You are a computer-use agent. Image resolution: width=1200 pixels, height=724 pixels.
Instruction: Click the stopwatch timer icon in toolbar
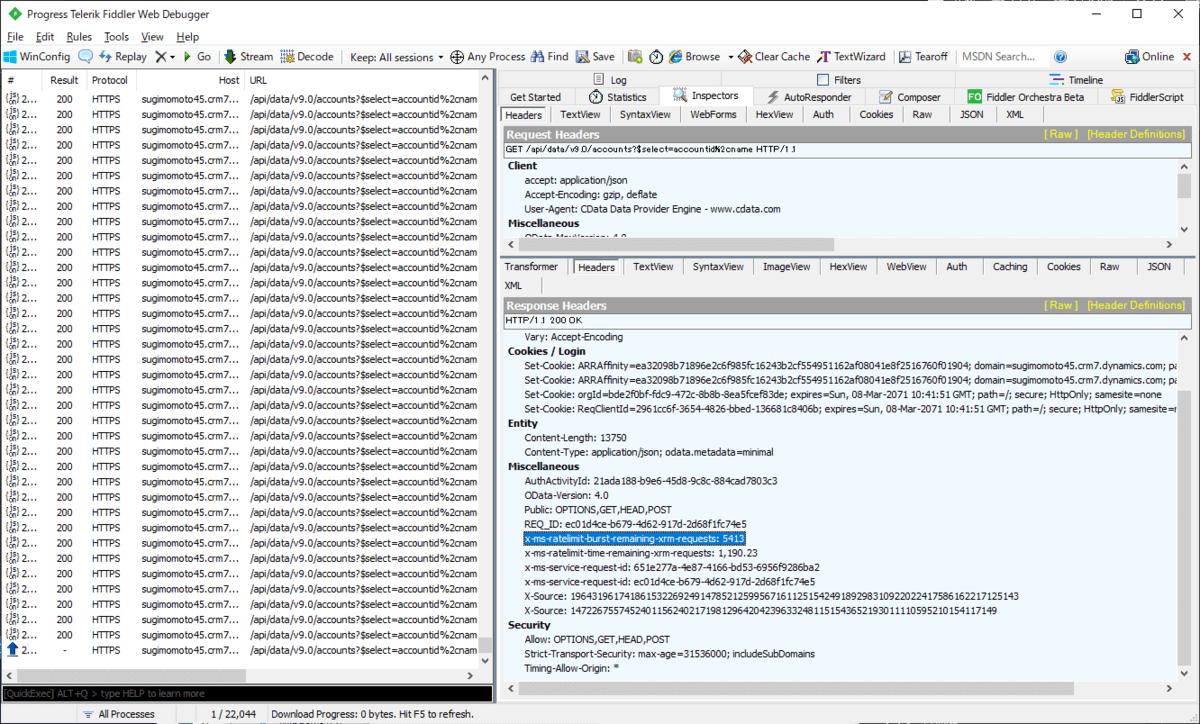click(656, 57)
